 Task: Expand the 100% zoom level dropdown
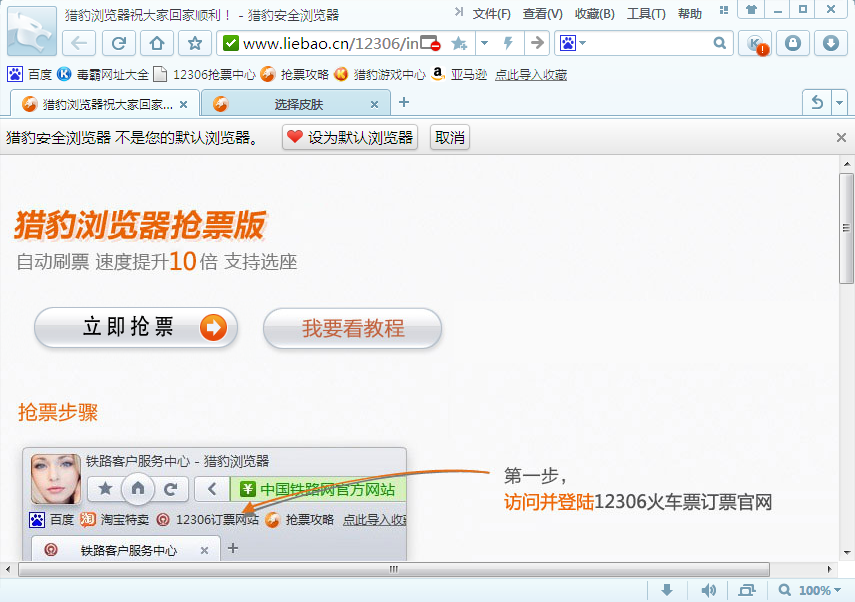(x=813, y=590)
